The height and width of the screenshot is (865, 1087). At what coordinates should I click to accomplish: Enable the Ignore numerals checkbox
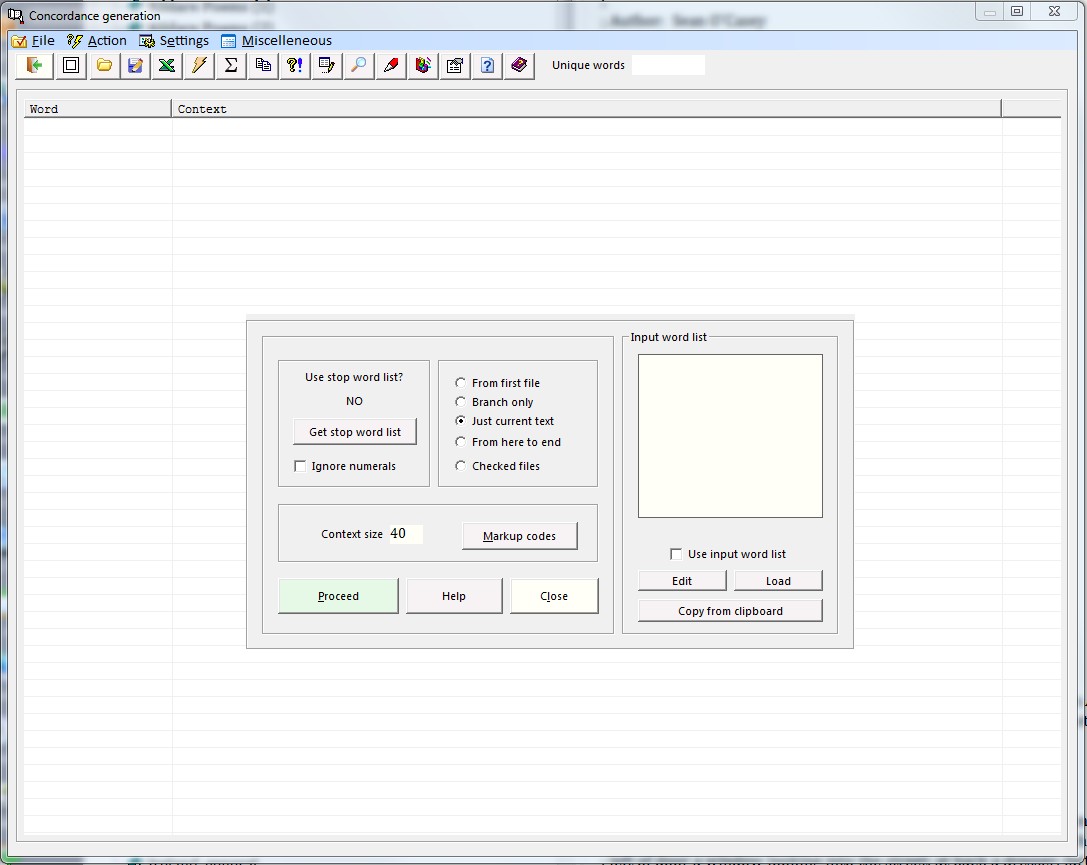[300, 466]
